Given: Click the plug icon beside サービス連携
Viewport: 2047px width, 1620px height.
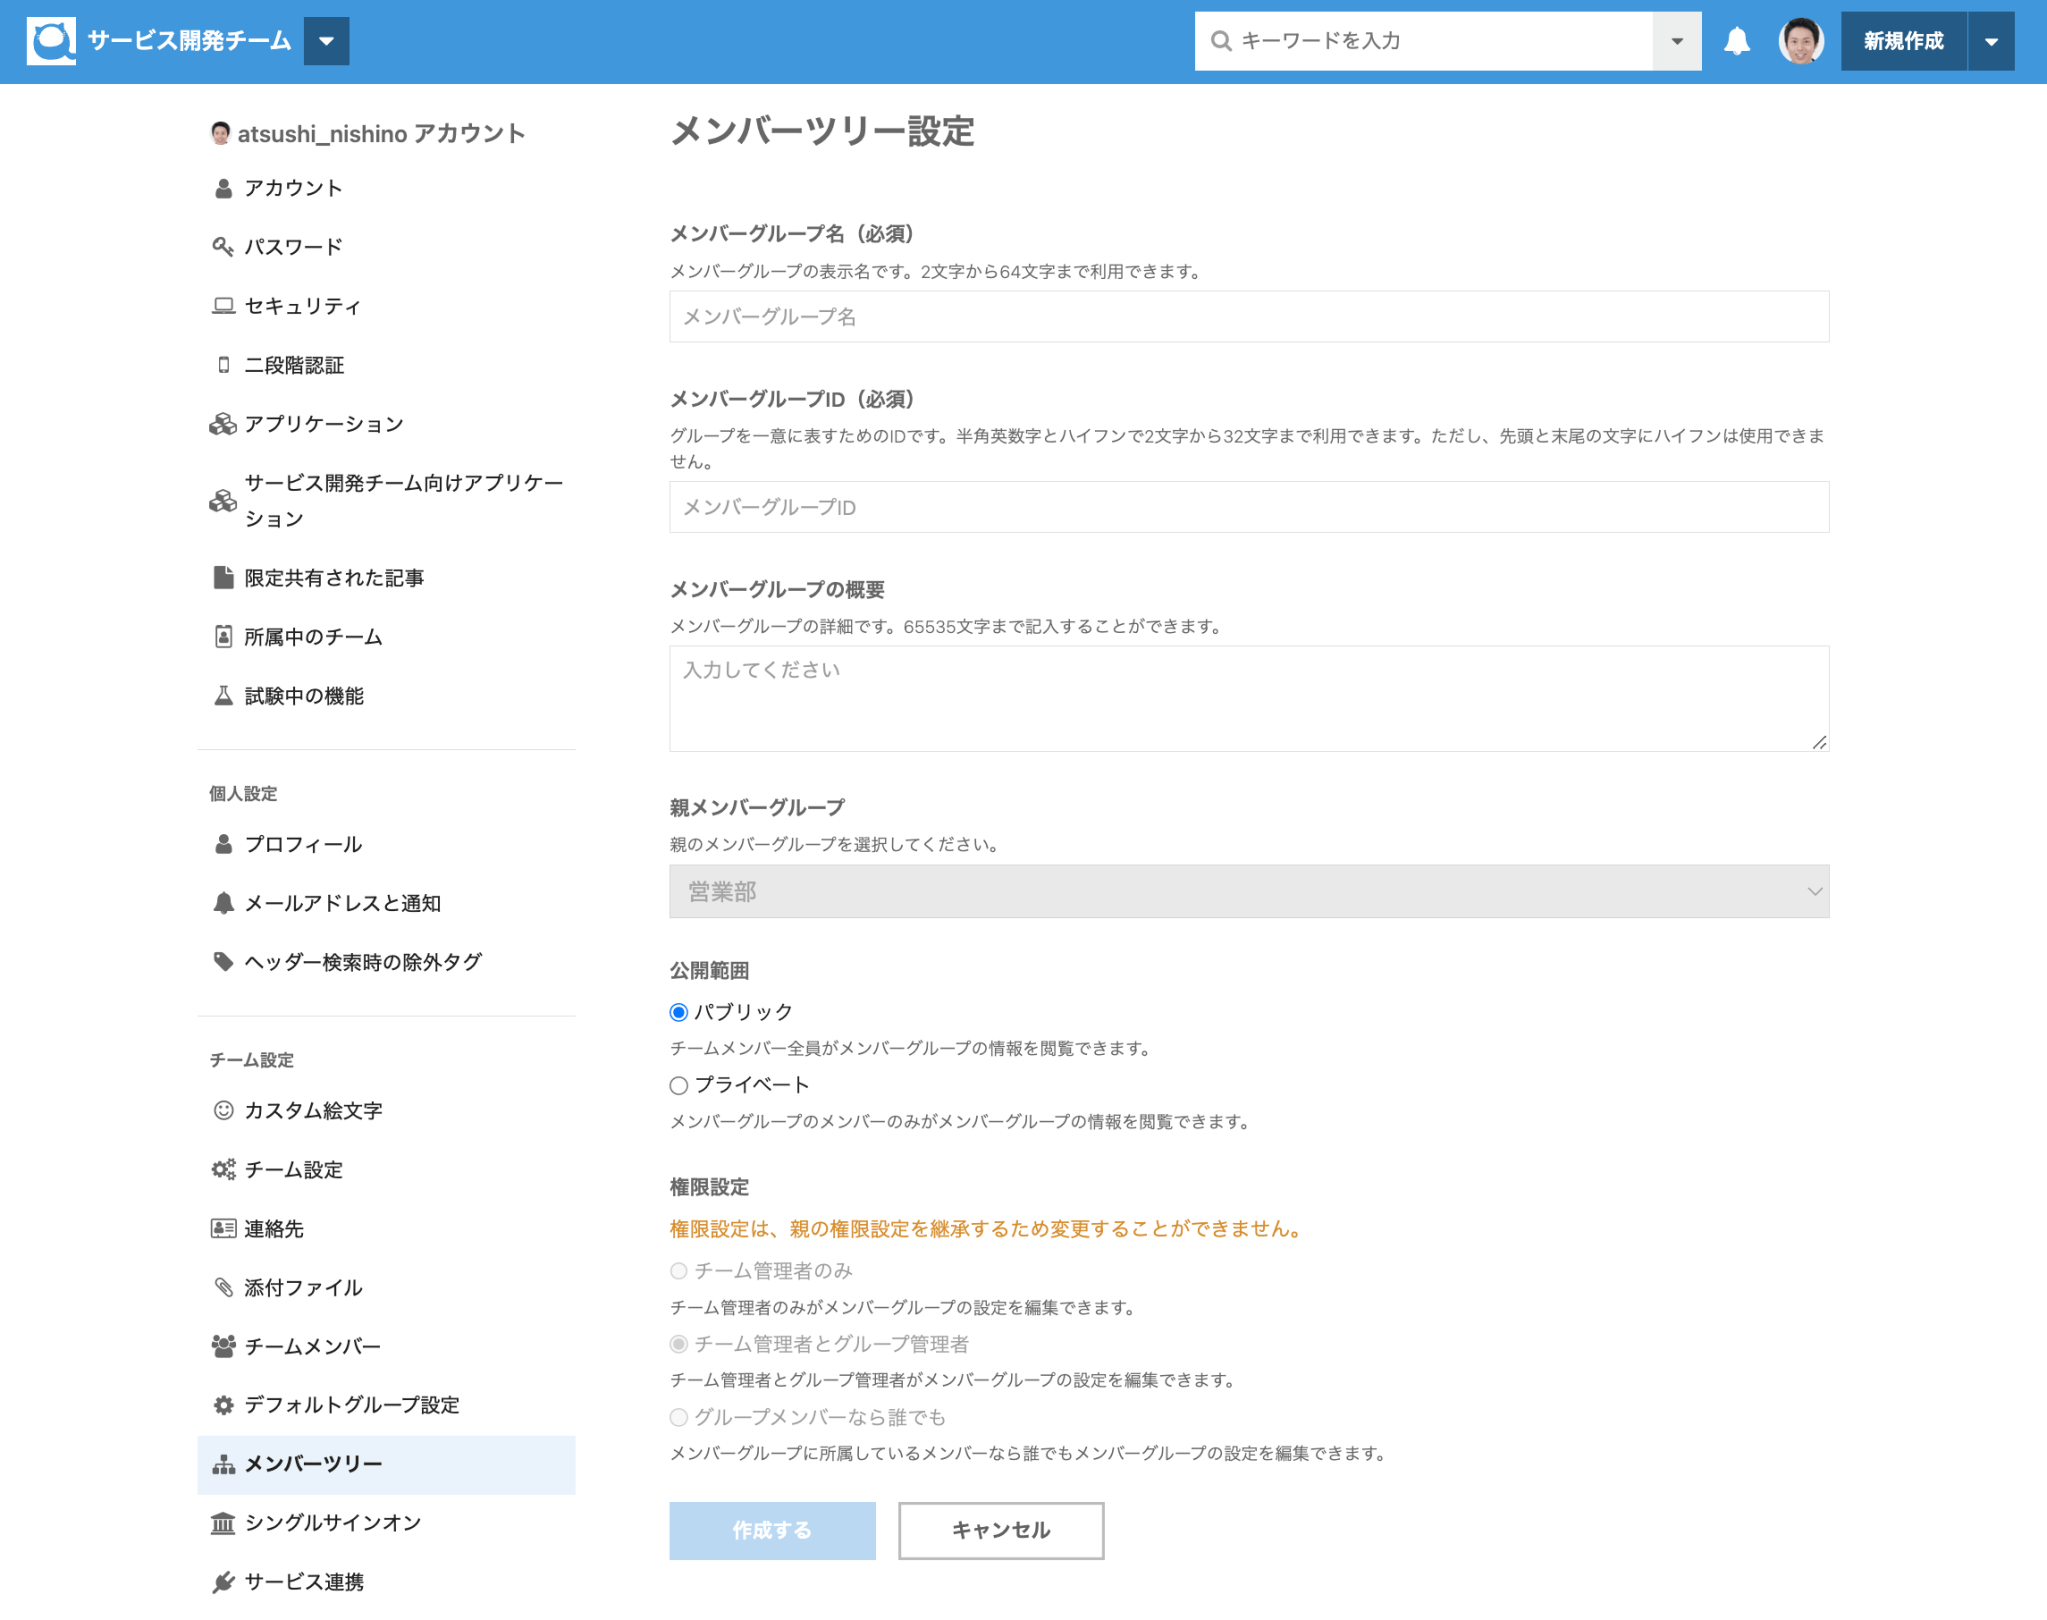Looking at the screenshot, I should 223,1581.
